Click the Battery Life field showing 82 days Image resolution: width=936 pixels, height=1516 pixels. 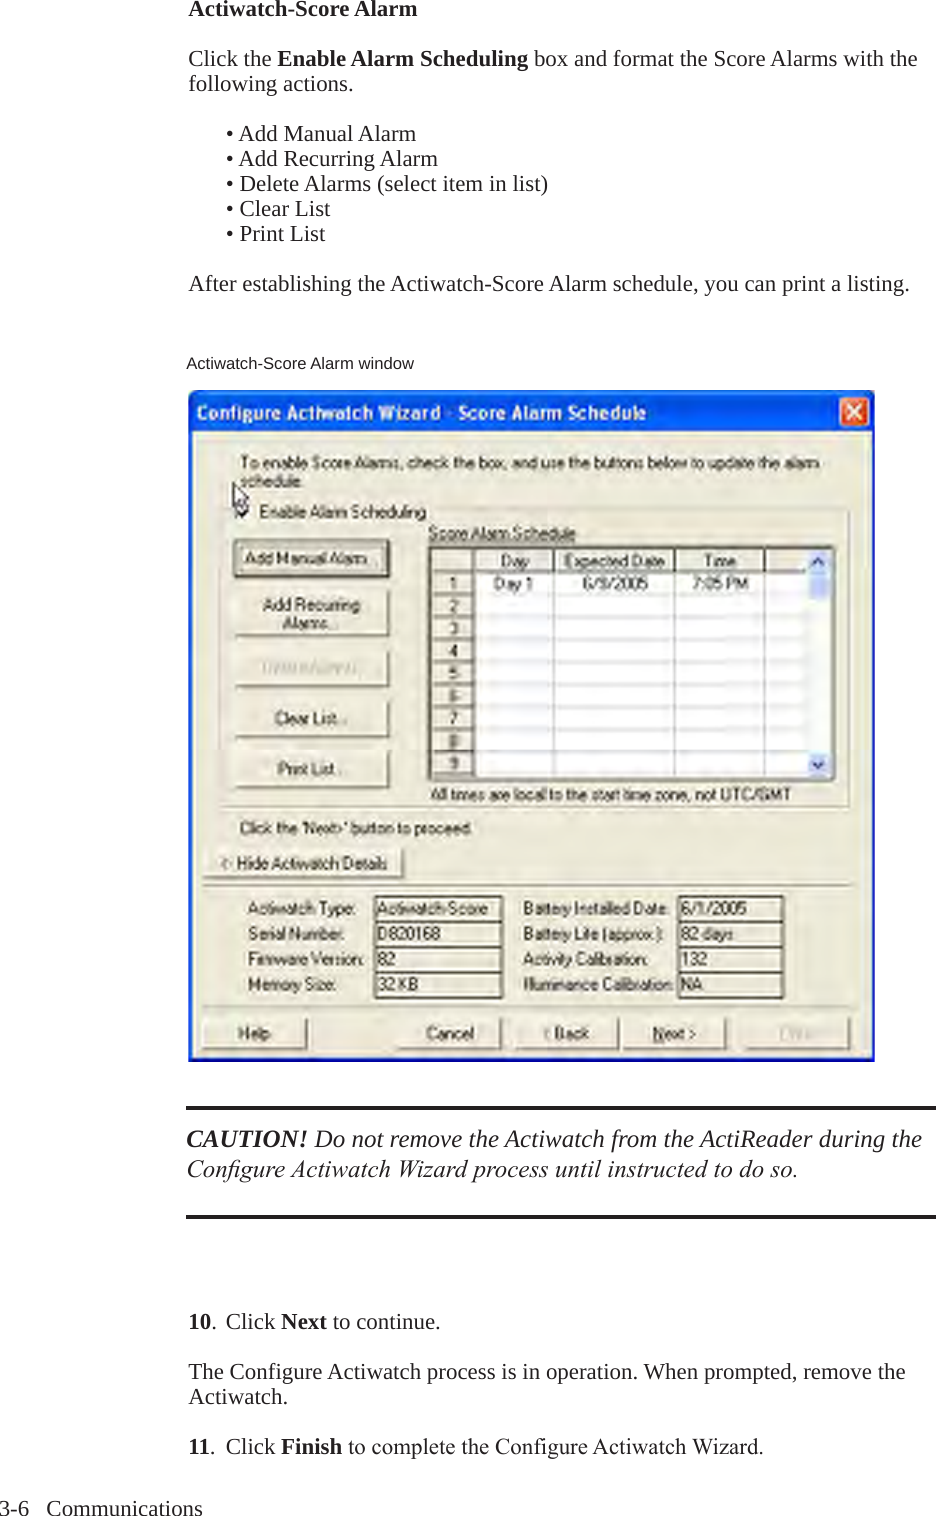730,933
